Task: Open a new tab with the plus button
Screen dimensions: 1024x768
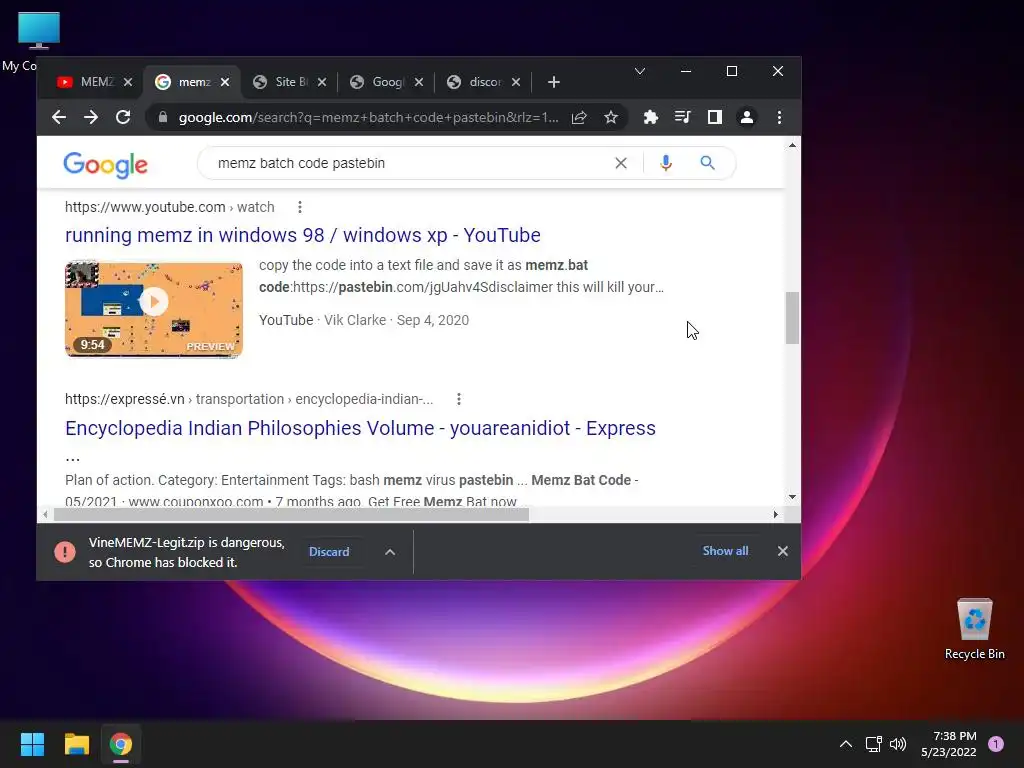Action: click(554, 82)
